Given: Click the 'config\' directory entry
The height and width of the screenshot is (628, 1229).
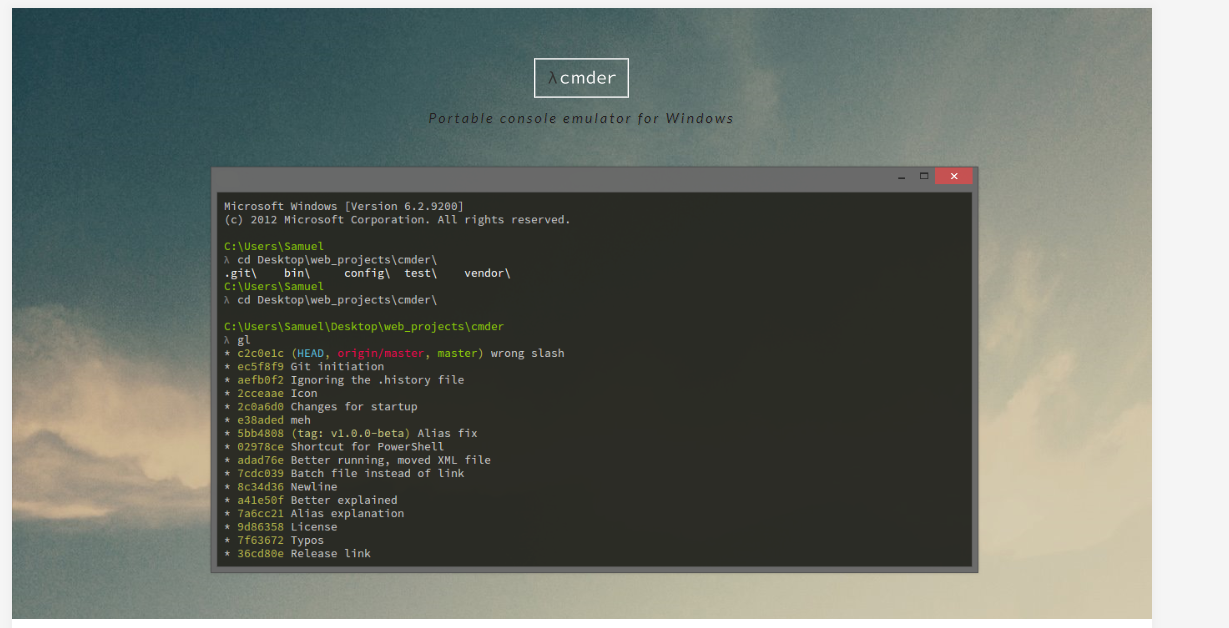Looking at the screenshot, I should click(x=367, y=273).
